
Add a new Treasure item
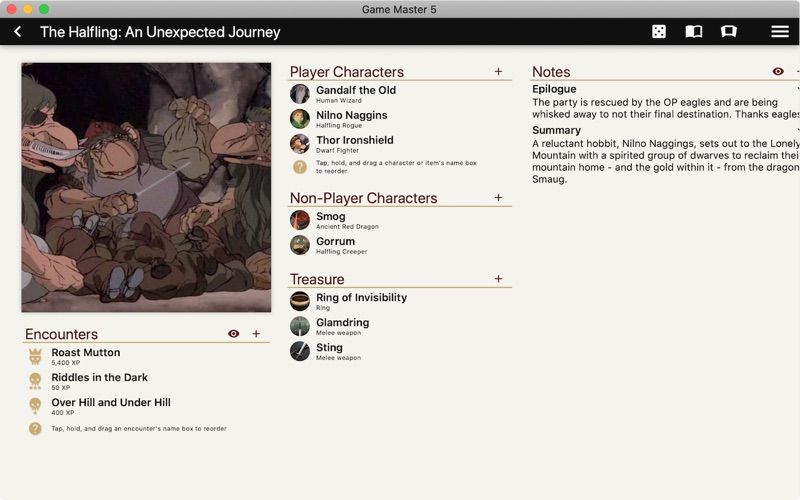(498, 279)
